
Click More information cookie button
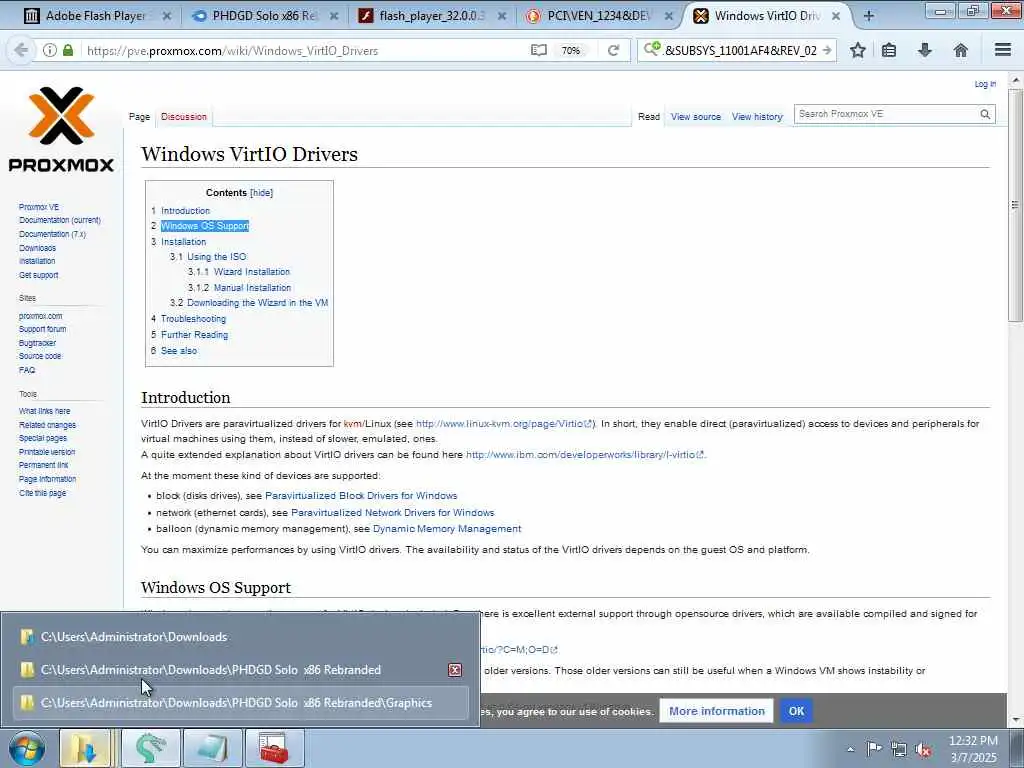(716, 711)
